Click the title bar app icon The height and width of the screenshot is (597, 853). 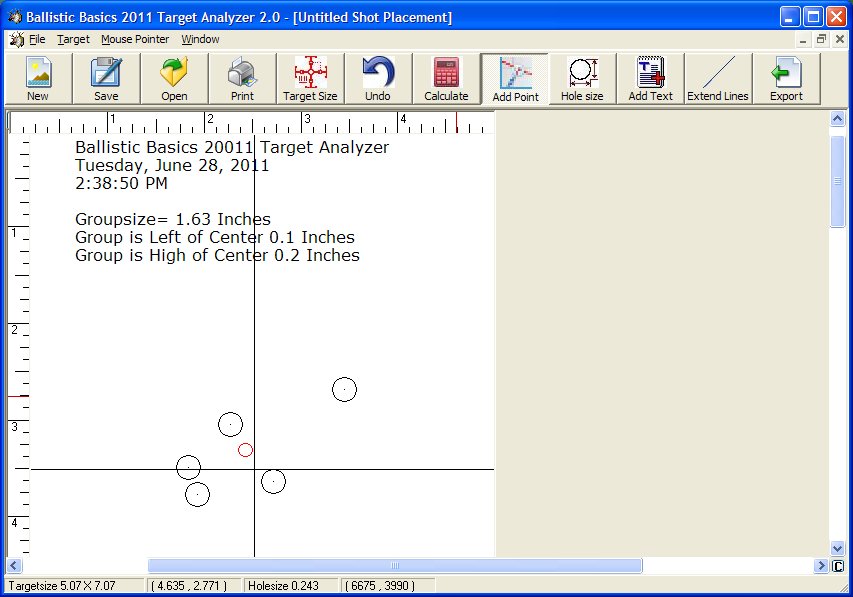click(15, 17)
